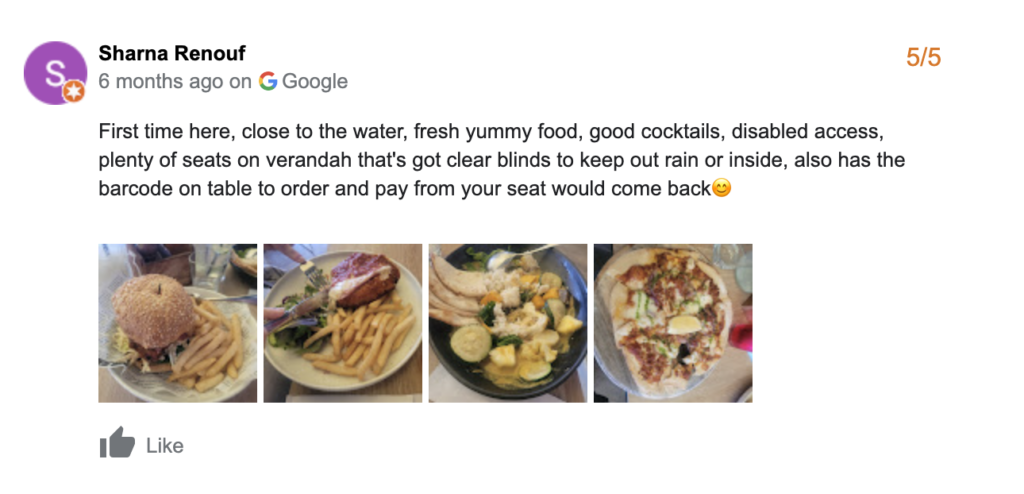Click the orange star badge on avatar
Screen dimensions: 1024x494
(x=74, y=93)
